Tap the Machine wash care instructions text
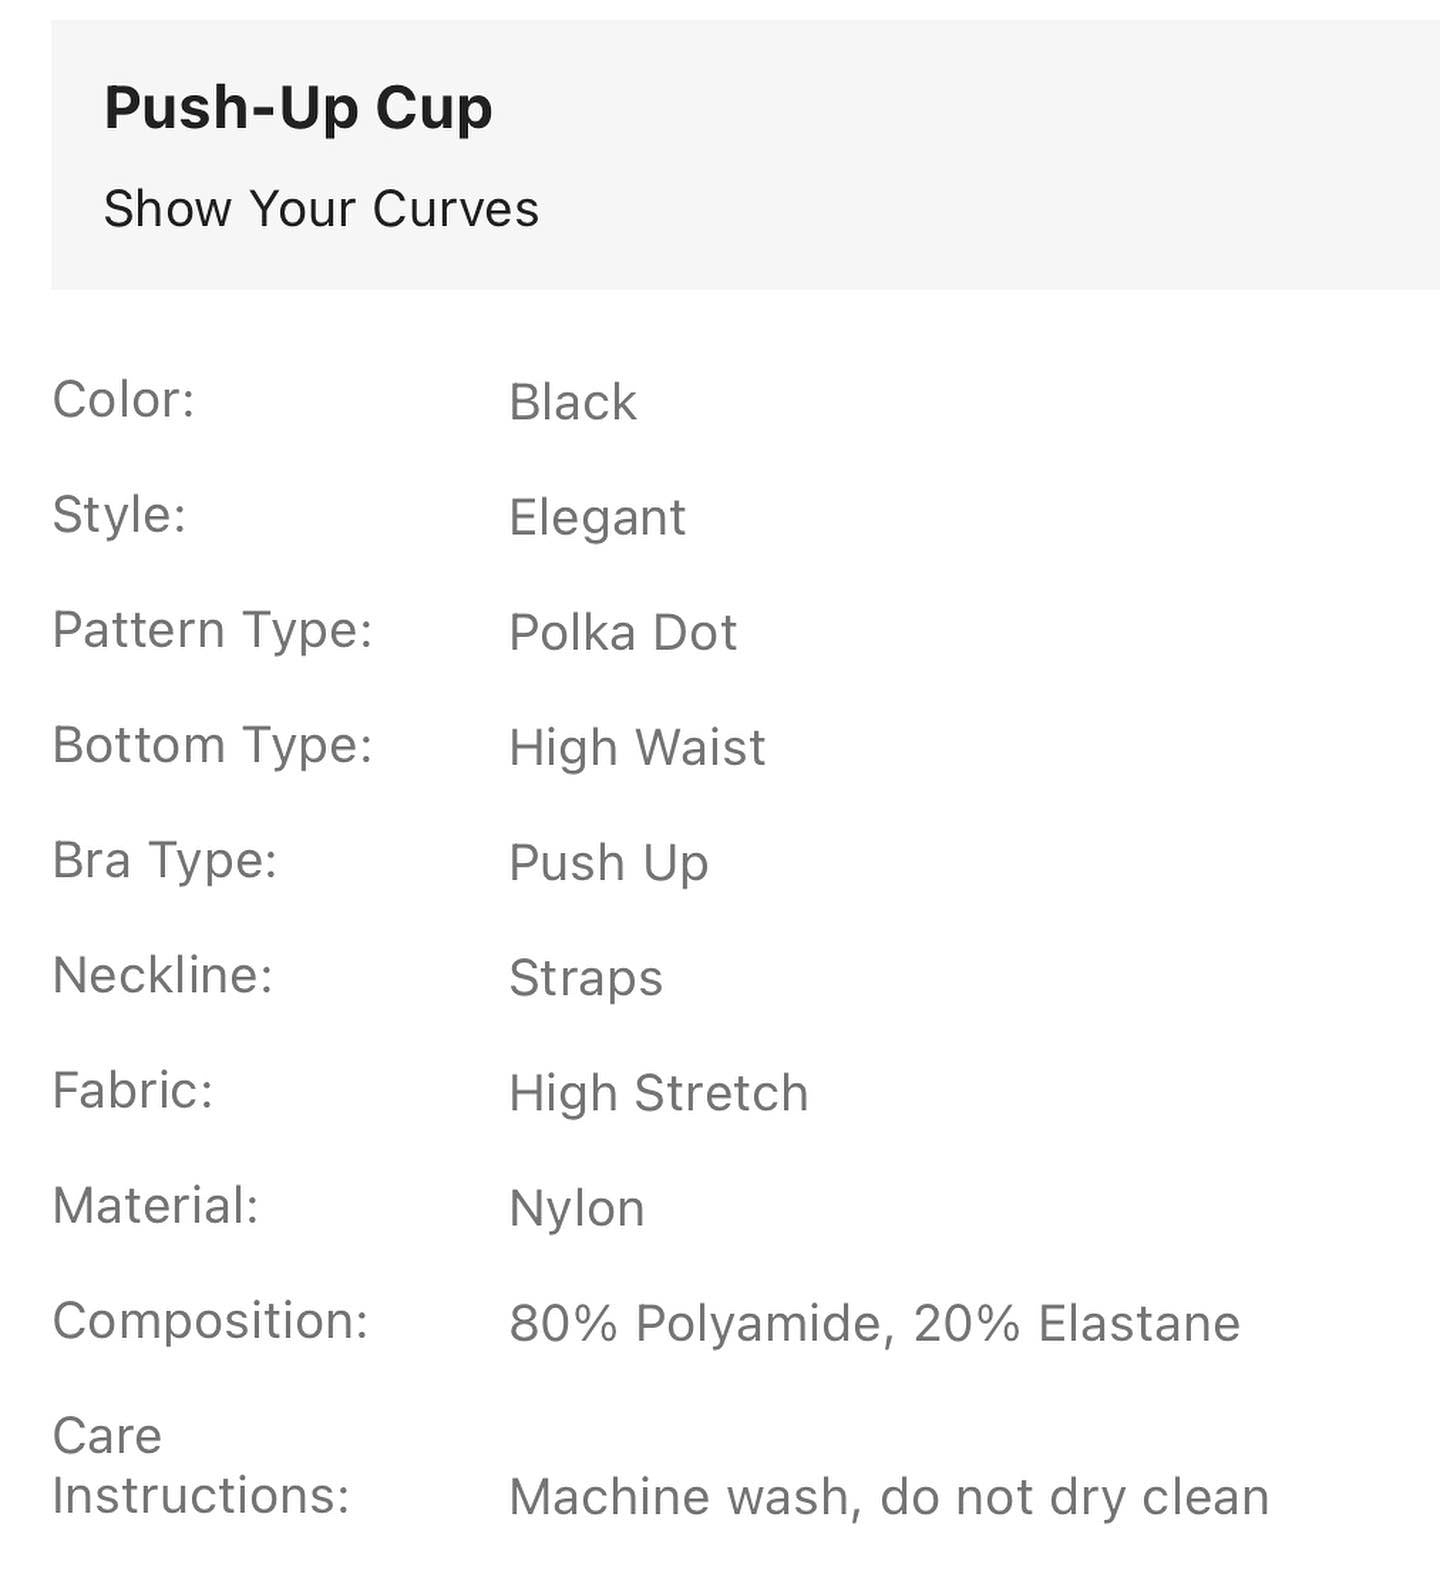 point(888,1497)
